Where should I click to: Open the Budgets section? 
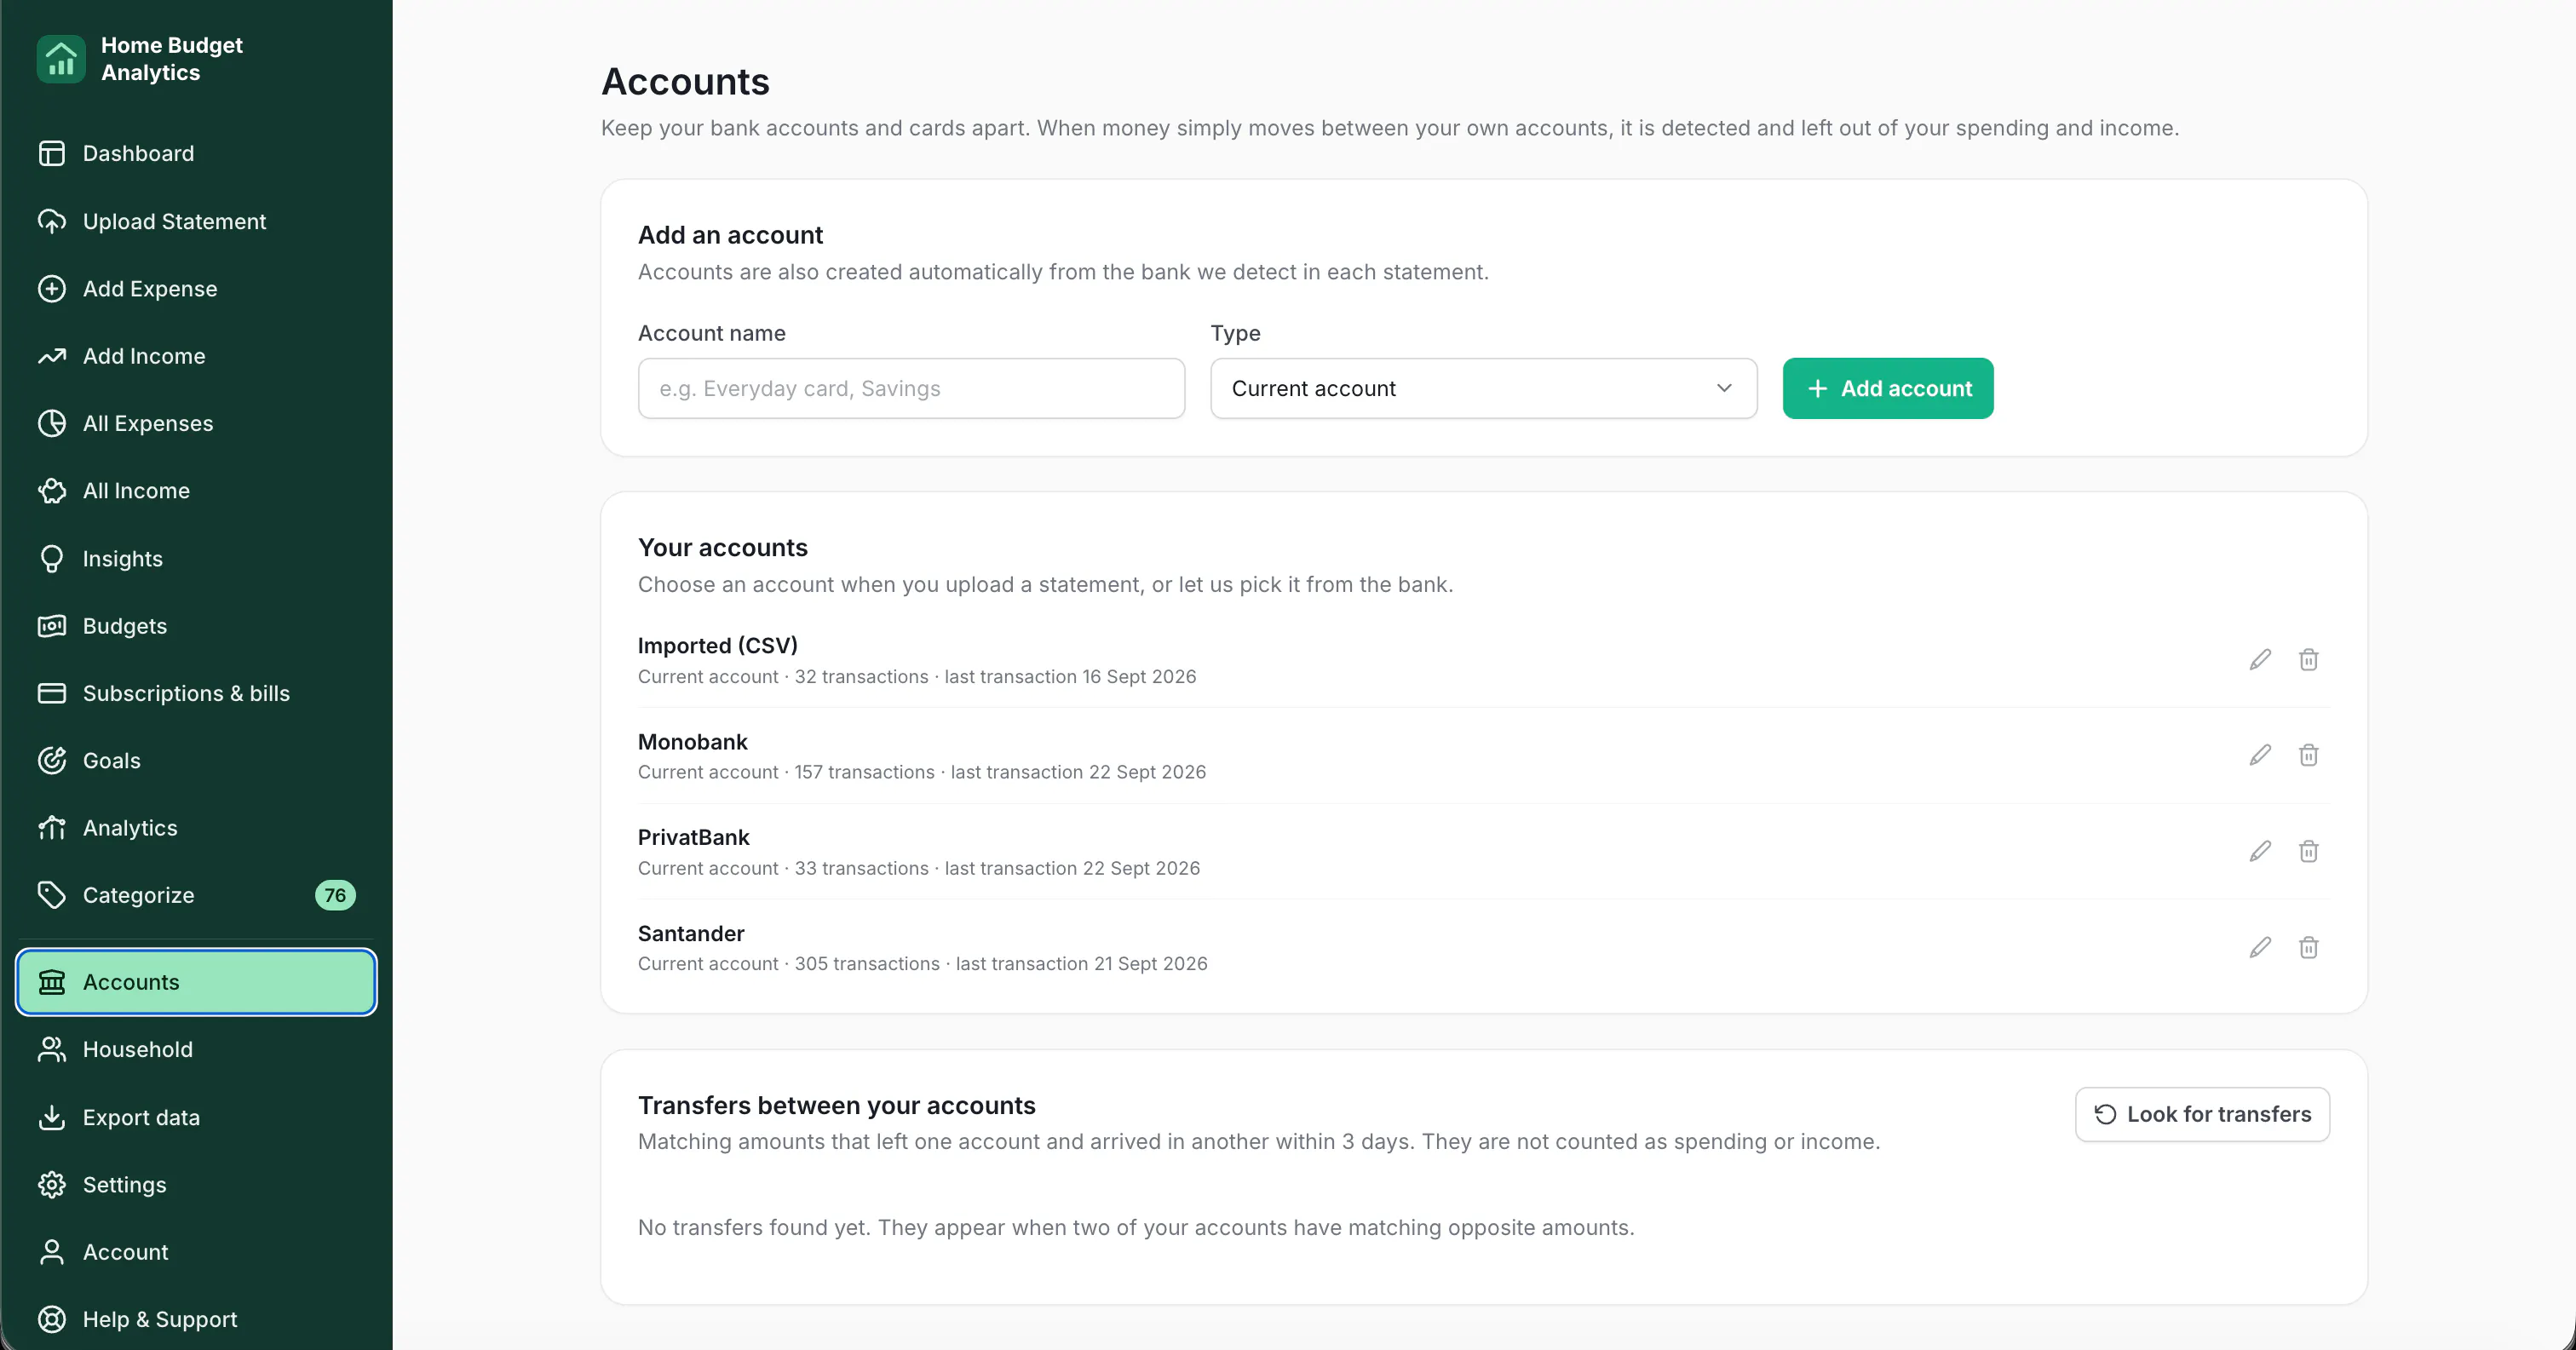click(196, 625)
